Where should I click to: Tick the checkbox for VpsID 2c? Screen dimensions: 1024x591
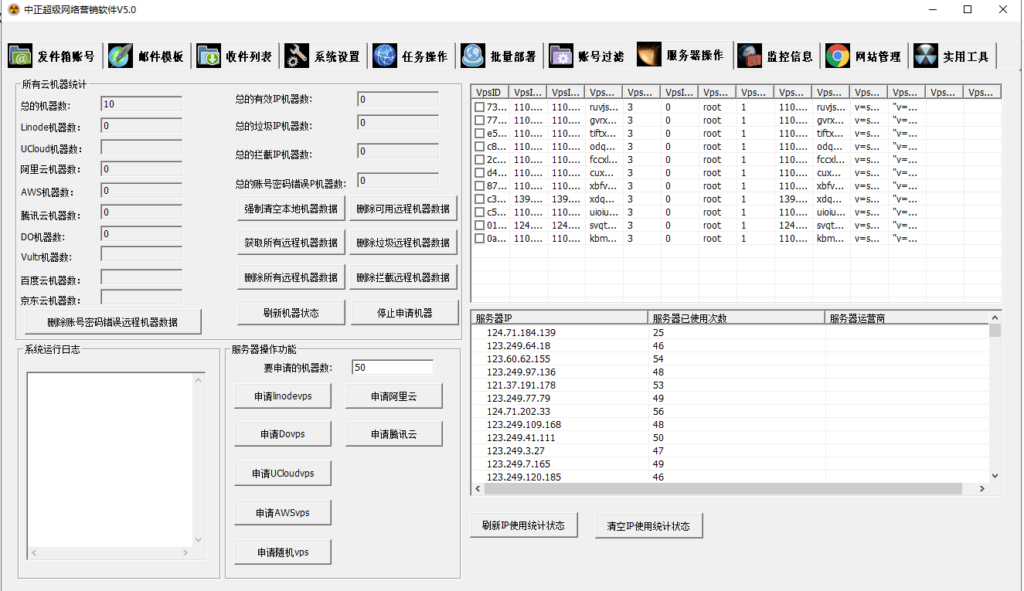tap(479, 159)
